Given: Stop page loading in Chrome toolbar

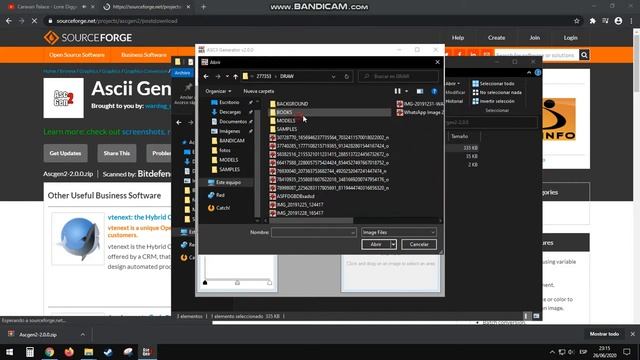Looking at the screenshot, I should pos(34,21).
